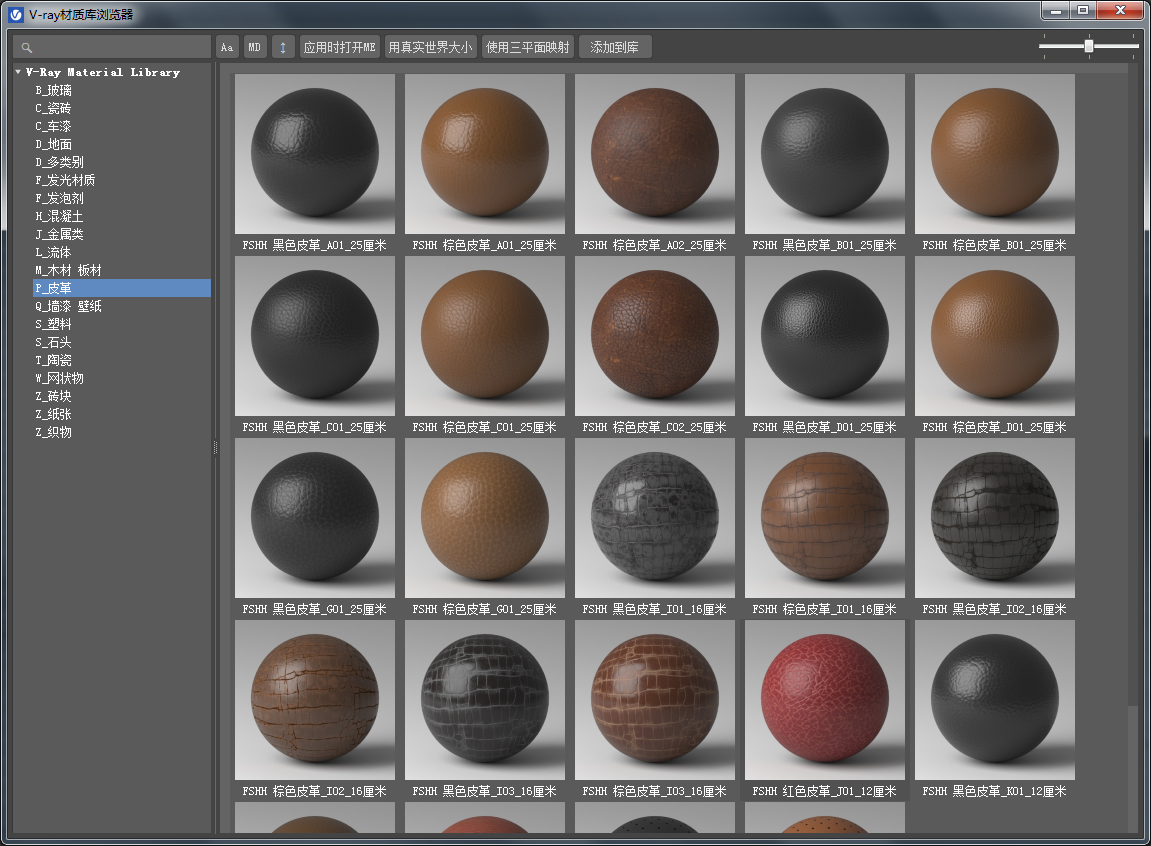Select the 黑色皮革_G01_25厘米 material thumbnail
This screenshot has height=846, width=1151.
pos(315,518)
